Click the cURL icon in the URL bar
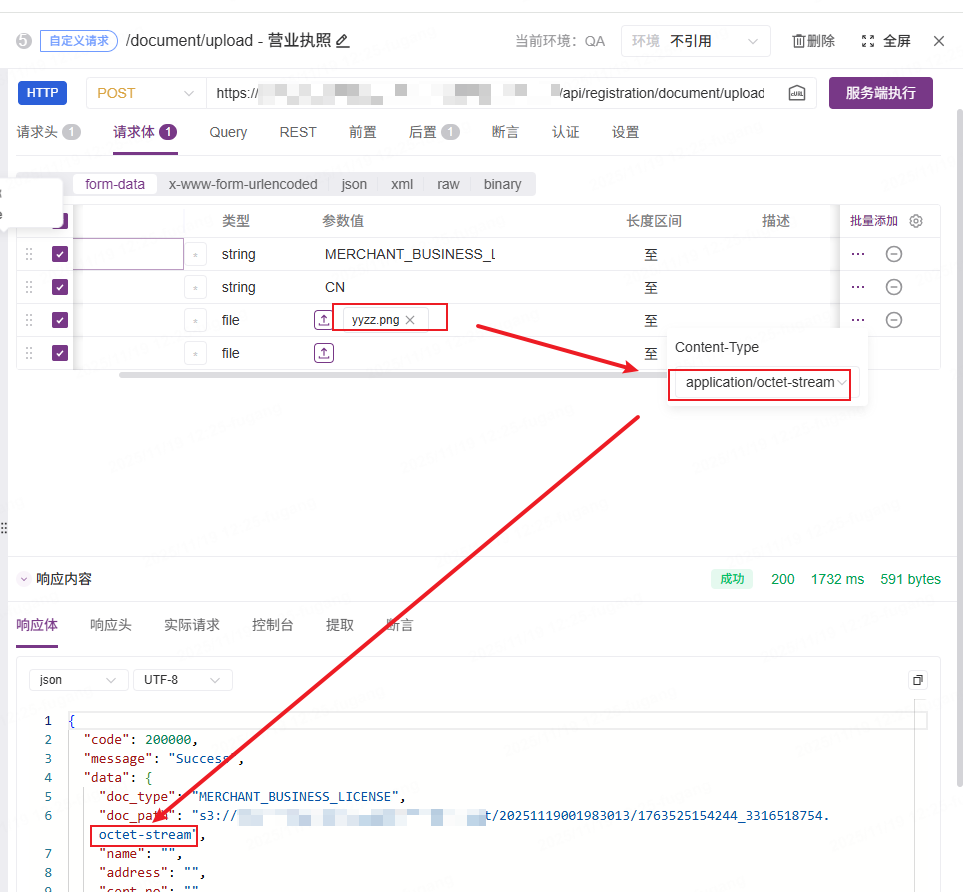 click(x=797, y=93)
